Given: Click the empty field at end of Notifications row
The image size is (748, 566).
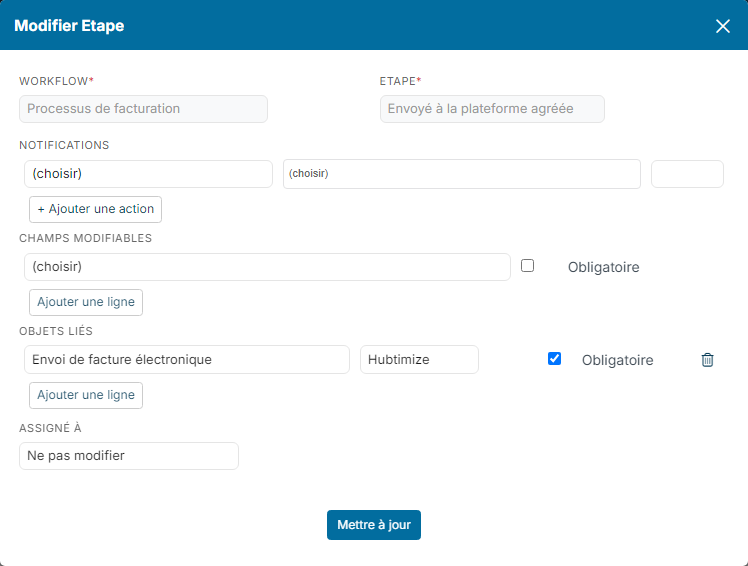Looking at the screenshot, I should click(687, 174).
